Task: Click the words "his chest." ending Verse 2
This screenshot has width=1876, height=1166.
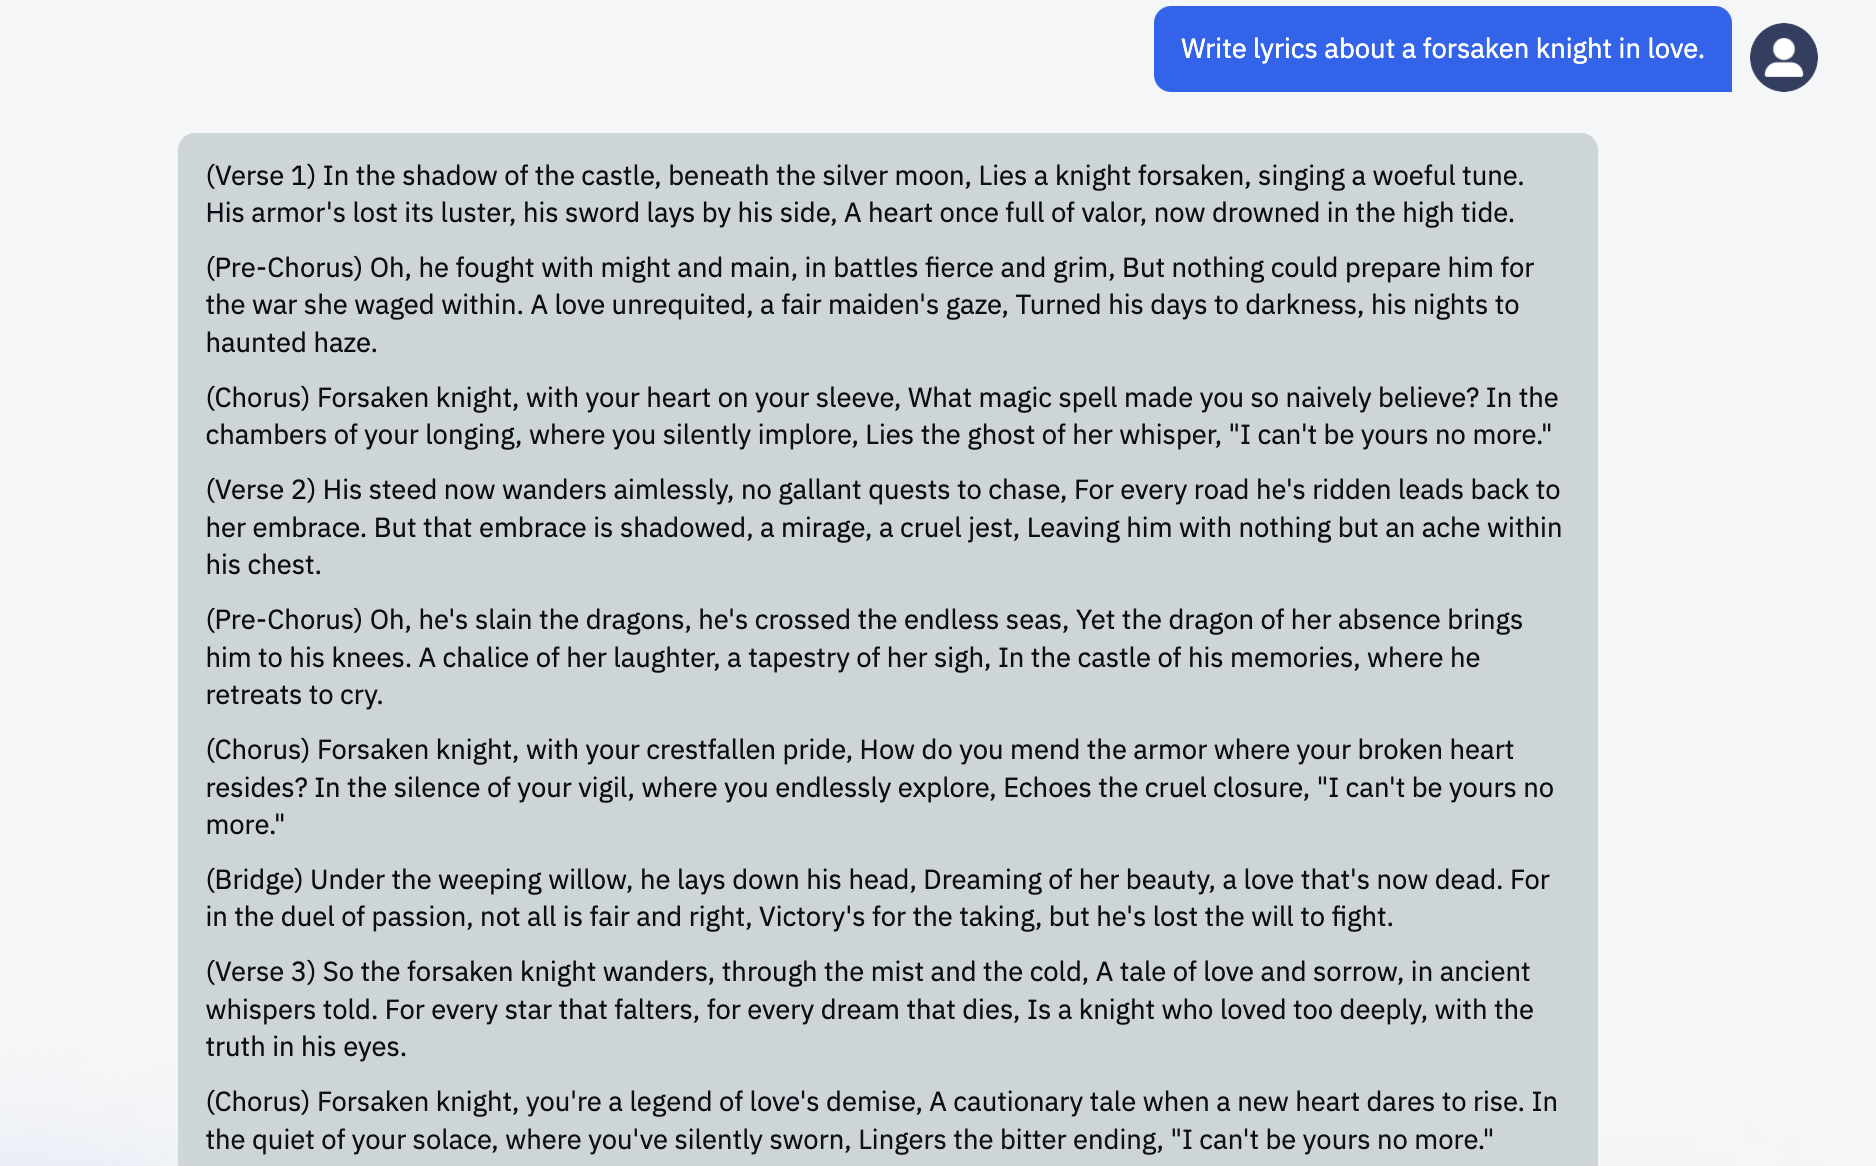Action: [x=263, y=565]
